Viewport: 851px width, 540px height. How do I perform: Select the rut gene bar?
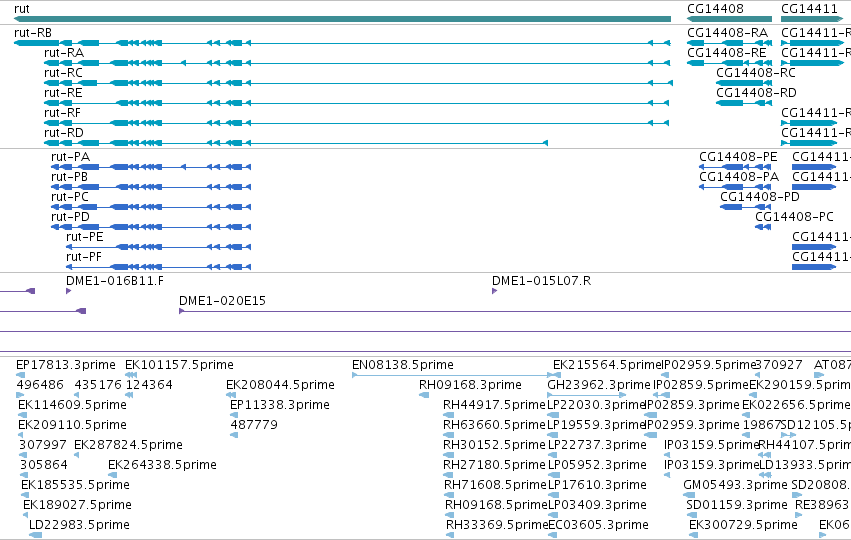click(x=342, y=19)
